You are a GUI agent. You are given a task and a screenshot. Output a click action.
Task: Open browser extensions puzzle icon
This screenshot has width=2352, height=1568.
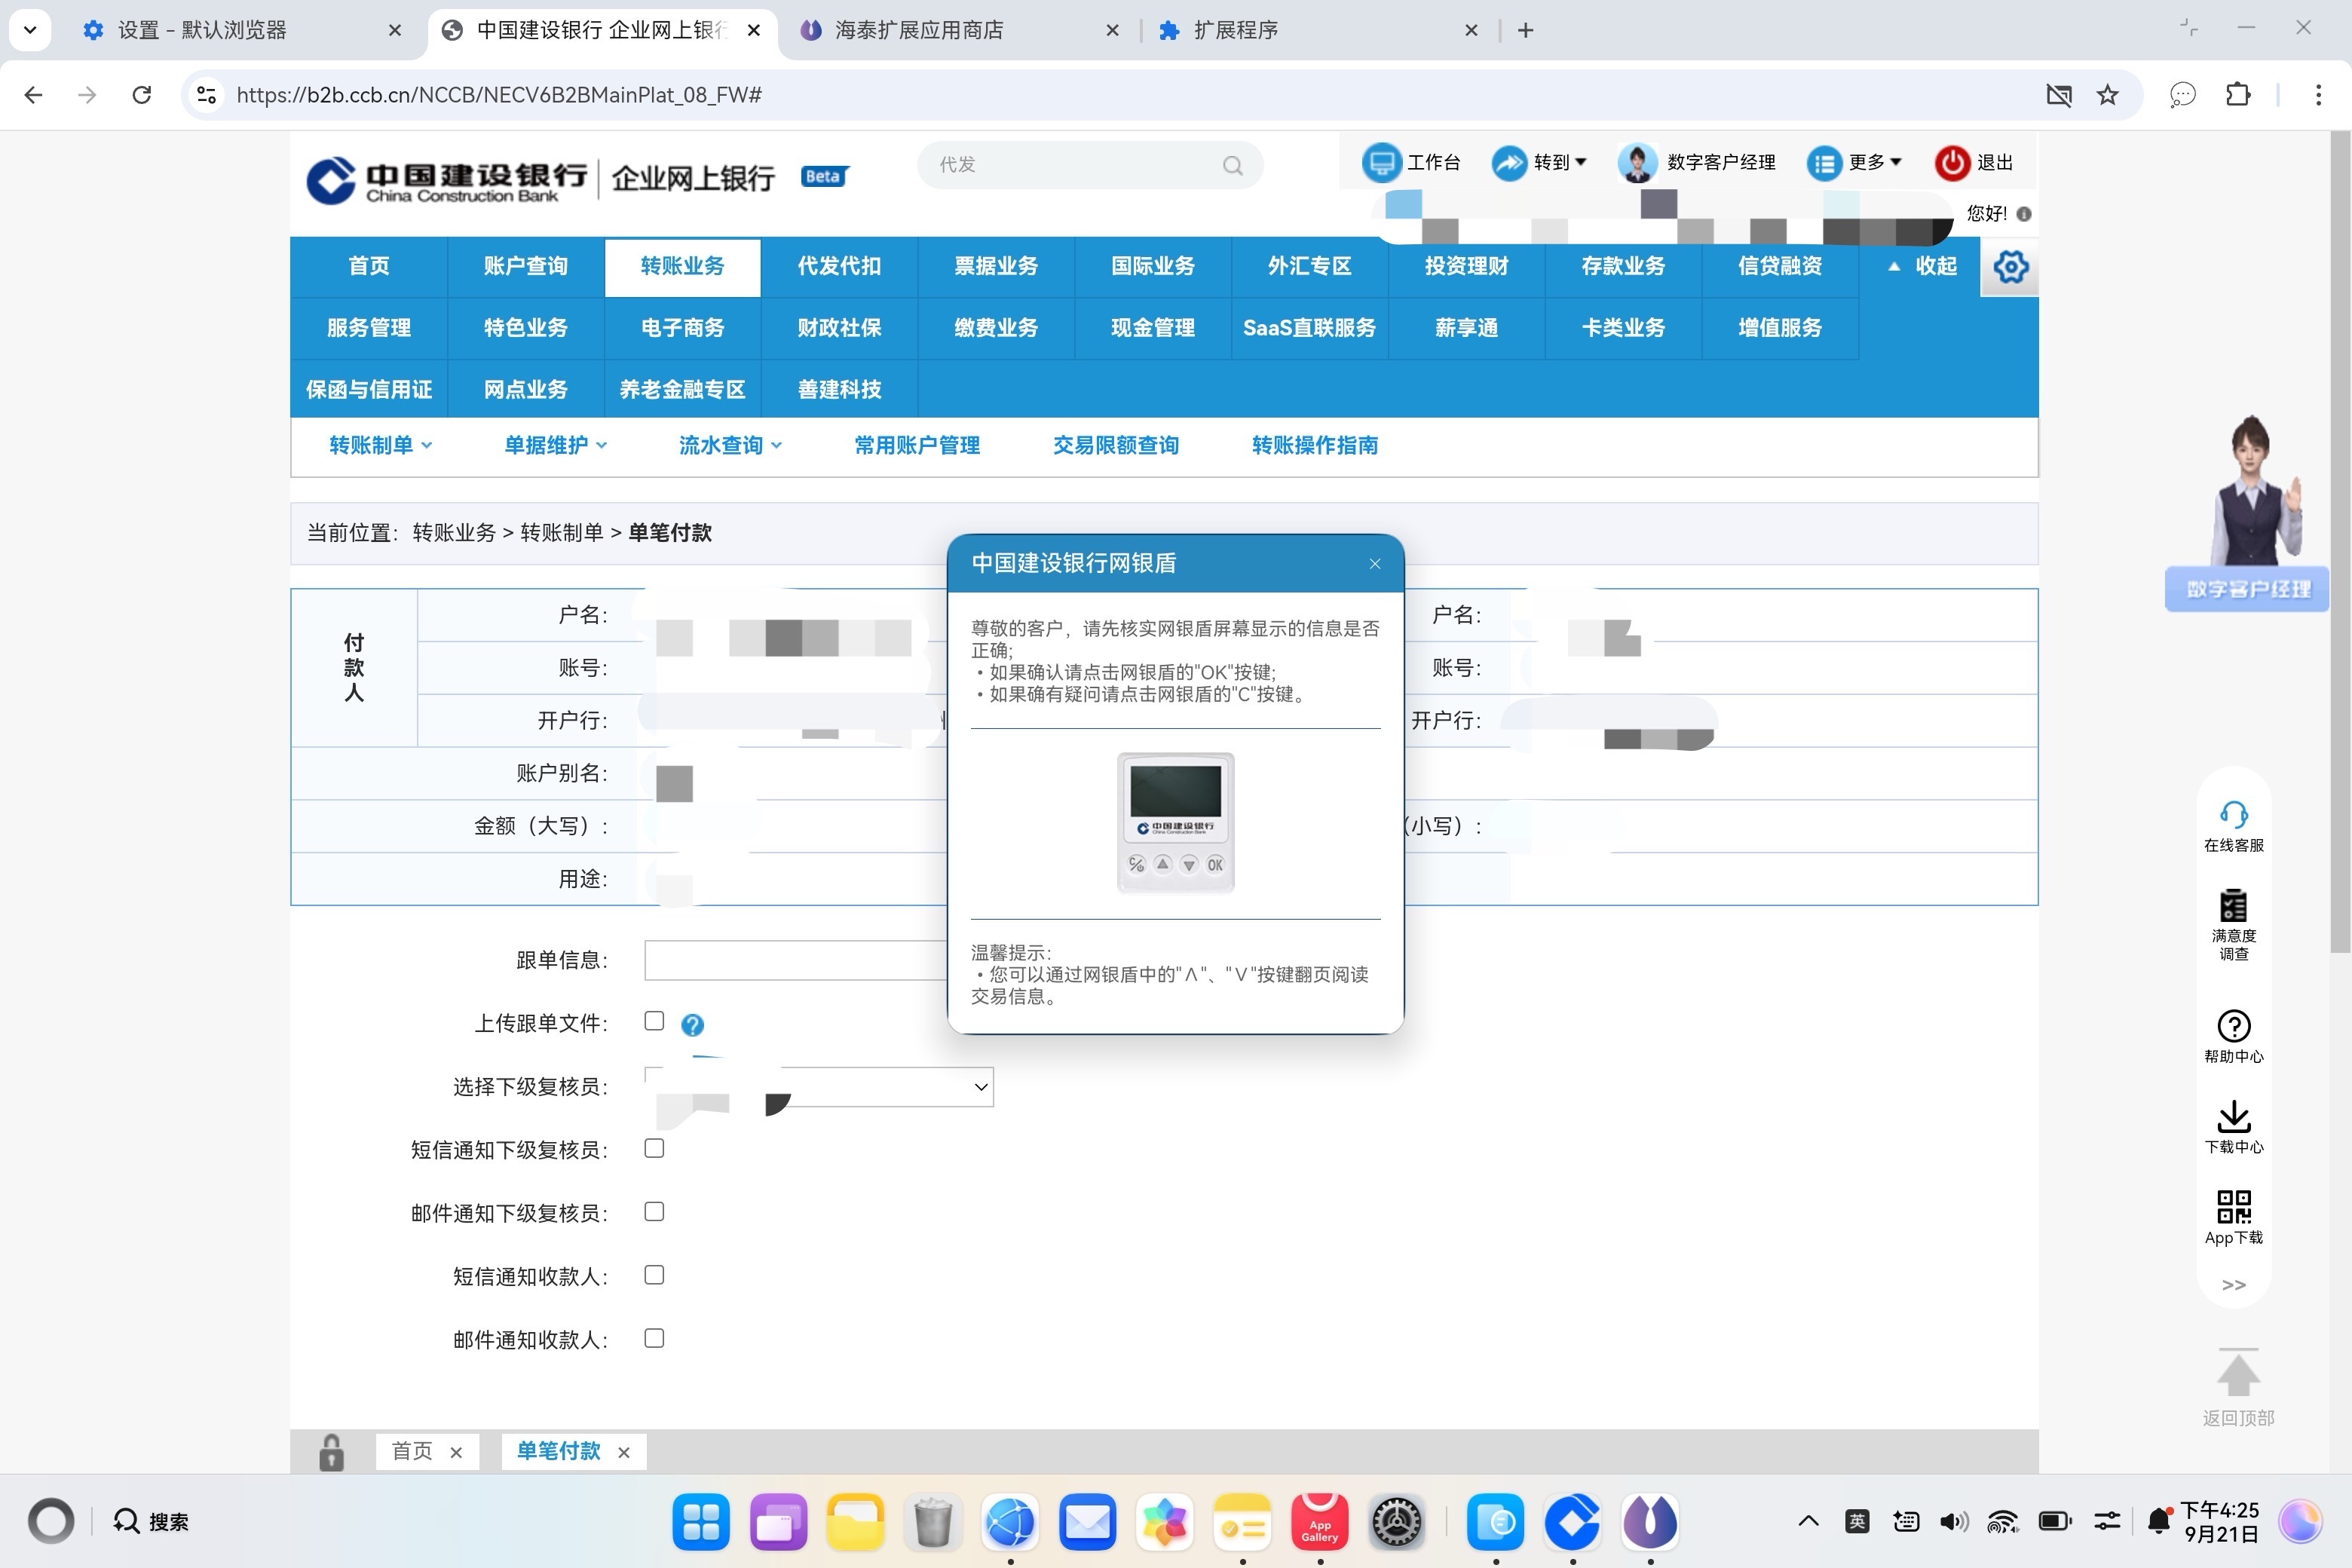click(2238, 95)
